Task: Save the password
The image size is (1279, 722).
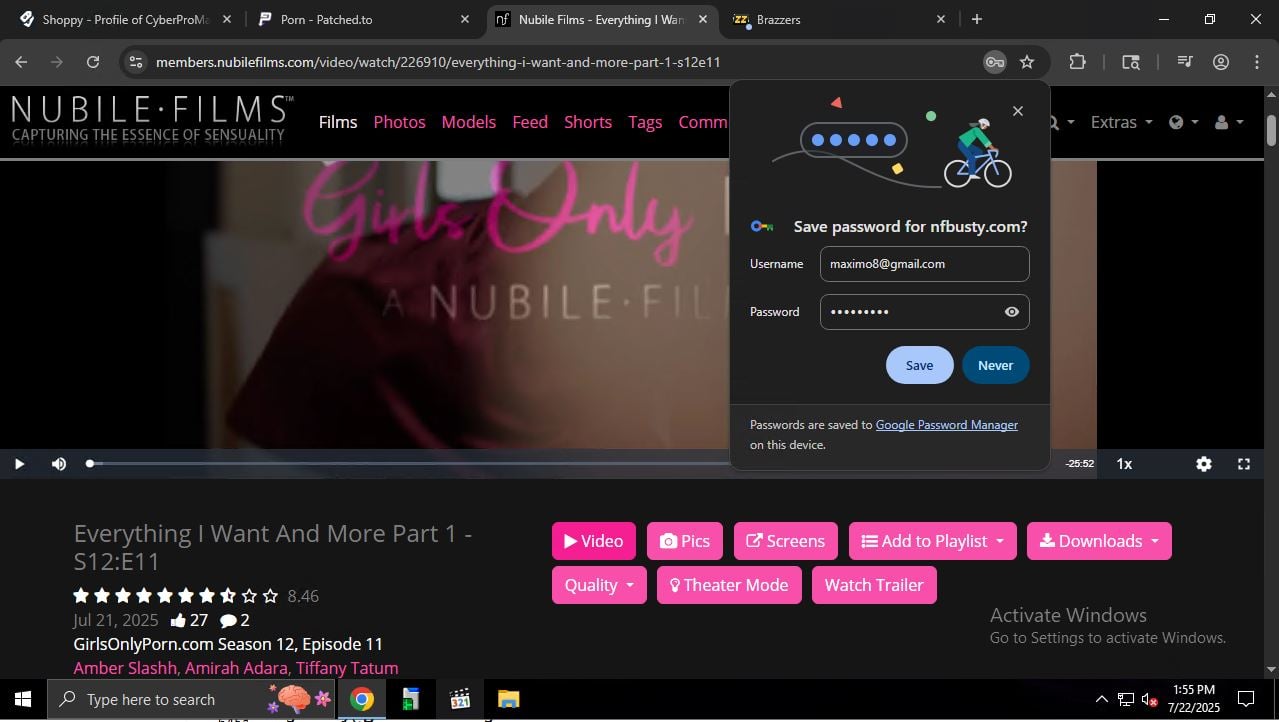Action: [919, 365]
